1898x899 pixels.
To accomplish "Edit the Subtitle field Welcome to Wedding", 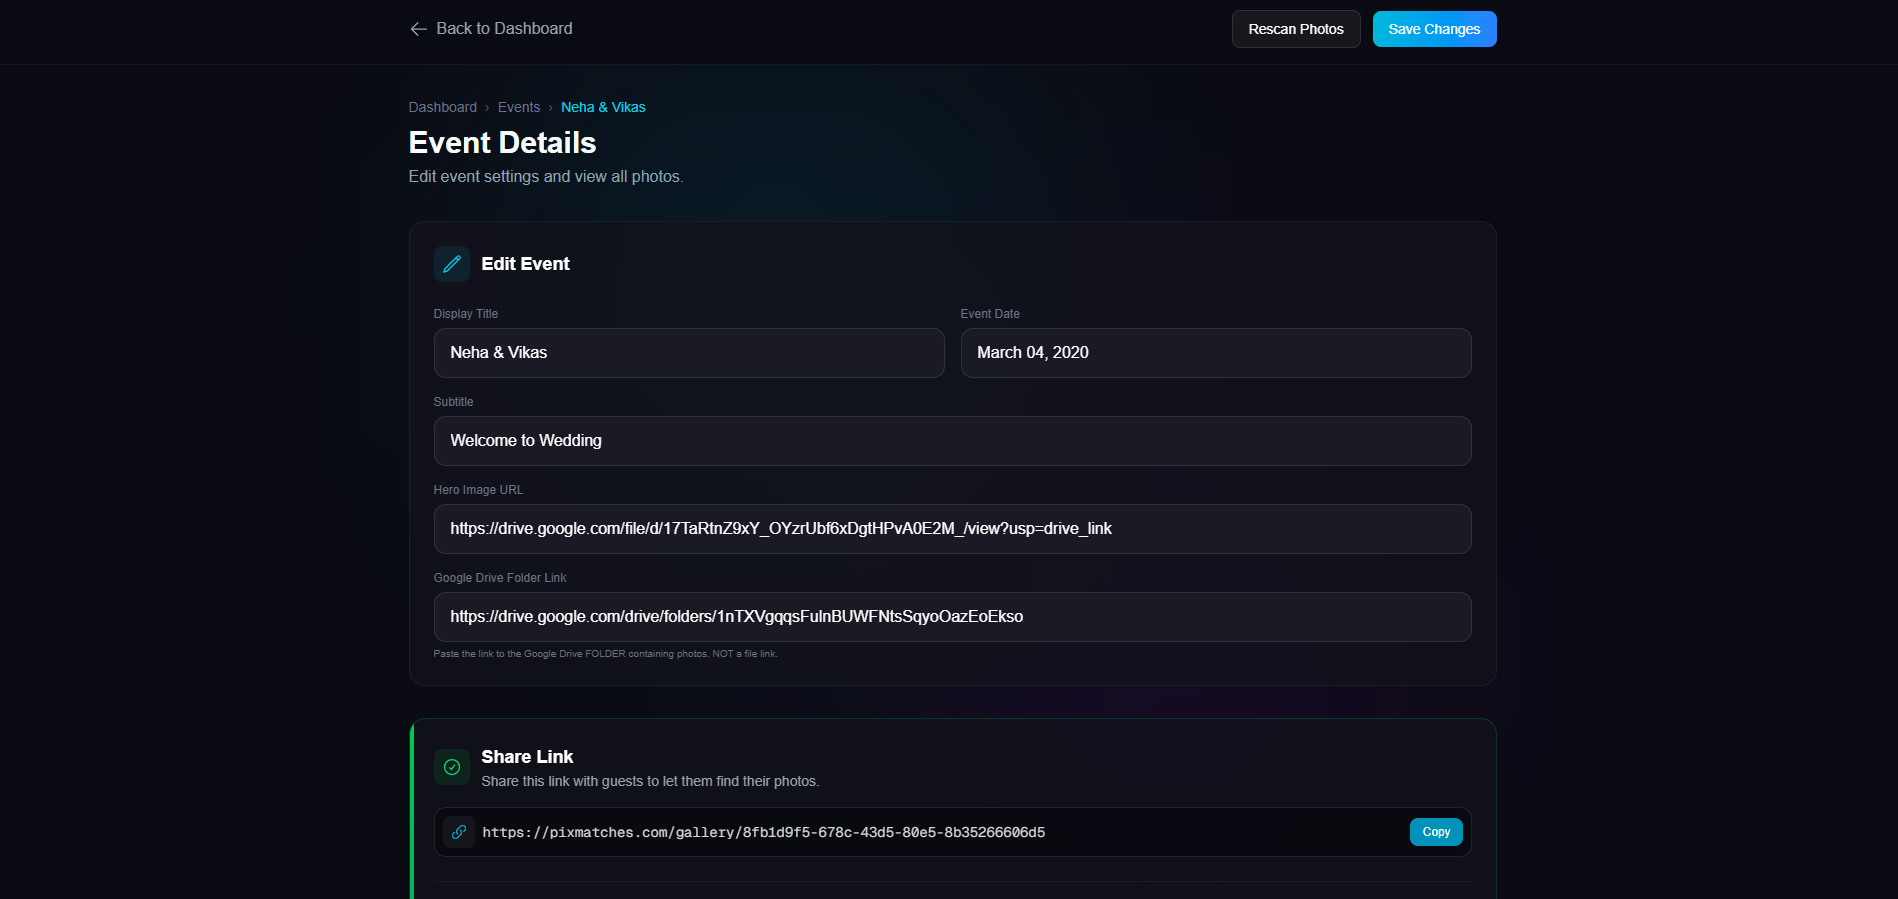I will tap(953, 441).
